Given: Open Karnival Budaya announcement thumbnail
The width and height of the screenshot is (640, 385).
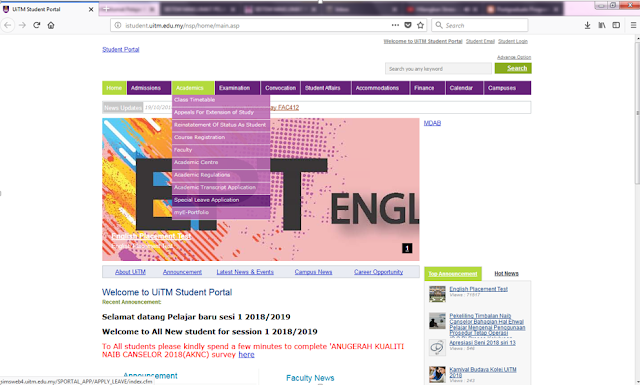Looking at the screenshot, I should (x=437, y=374).
